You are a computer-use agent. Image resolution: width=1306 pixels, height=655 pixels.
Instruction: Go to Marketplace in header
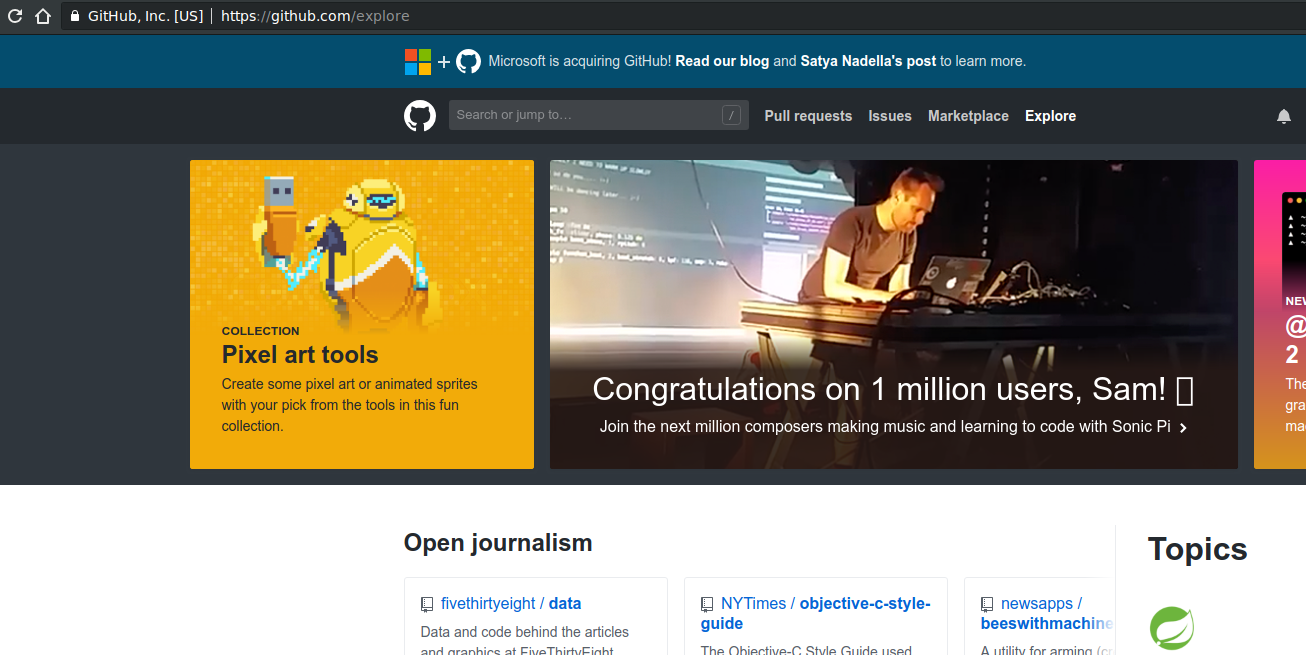[968, 116]
